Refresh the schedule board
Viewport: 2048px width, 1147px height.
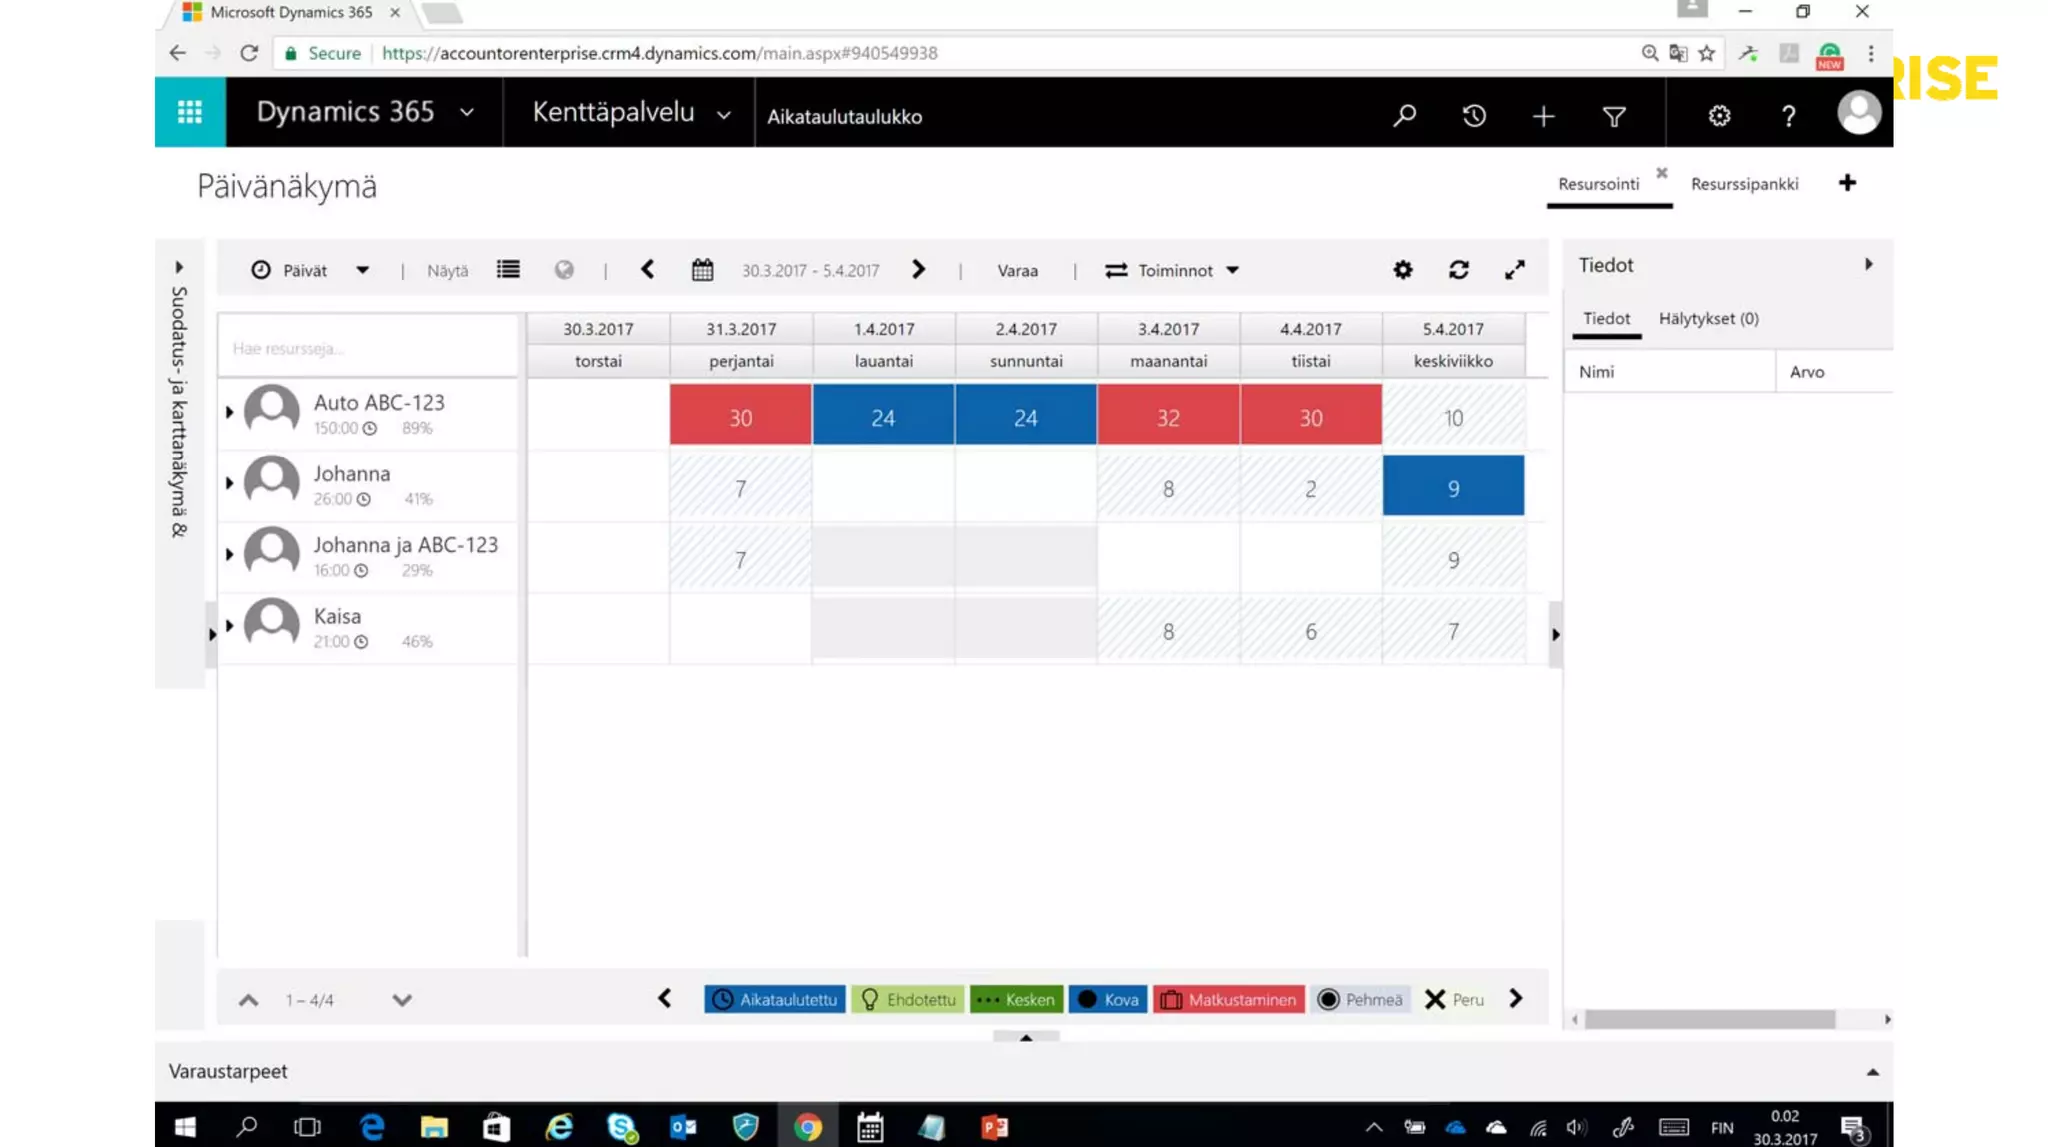click(1458, 270)
